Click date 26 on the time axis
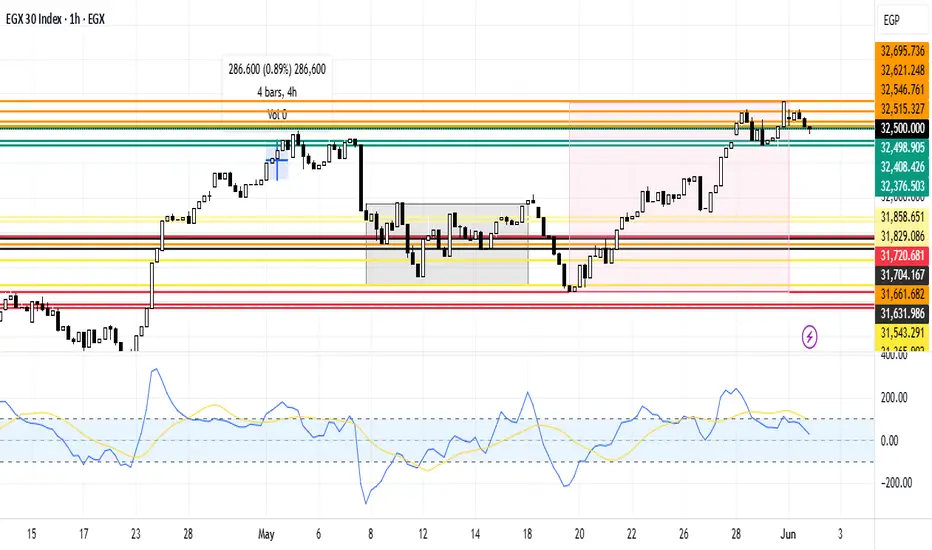The height and width of the screenshot is (550, 932). click(684, 534)
